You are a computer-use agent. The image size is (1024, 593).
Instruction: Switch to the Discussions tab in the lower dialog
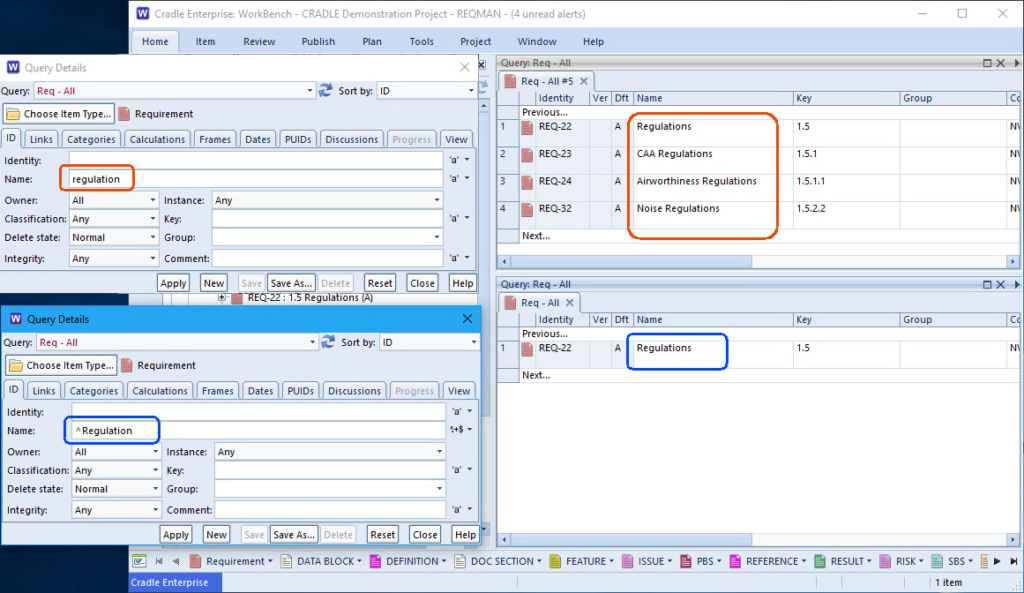click(355, 392)
